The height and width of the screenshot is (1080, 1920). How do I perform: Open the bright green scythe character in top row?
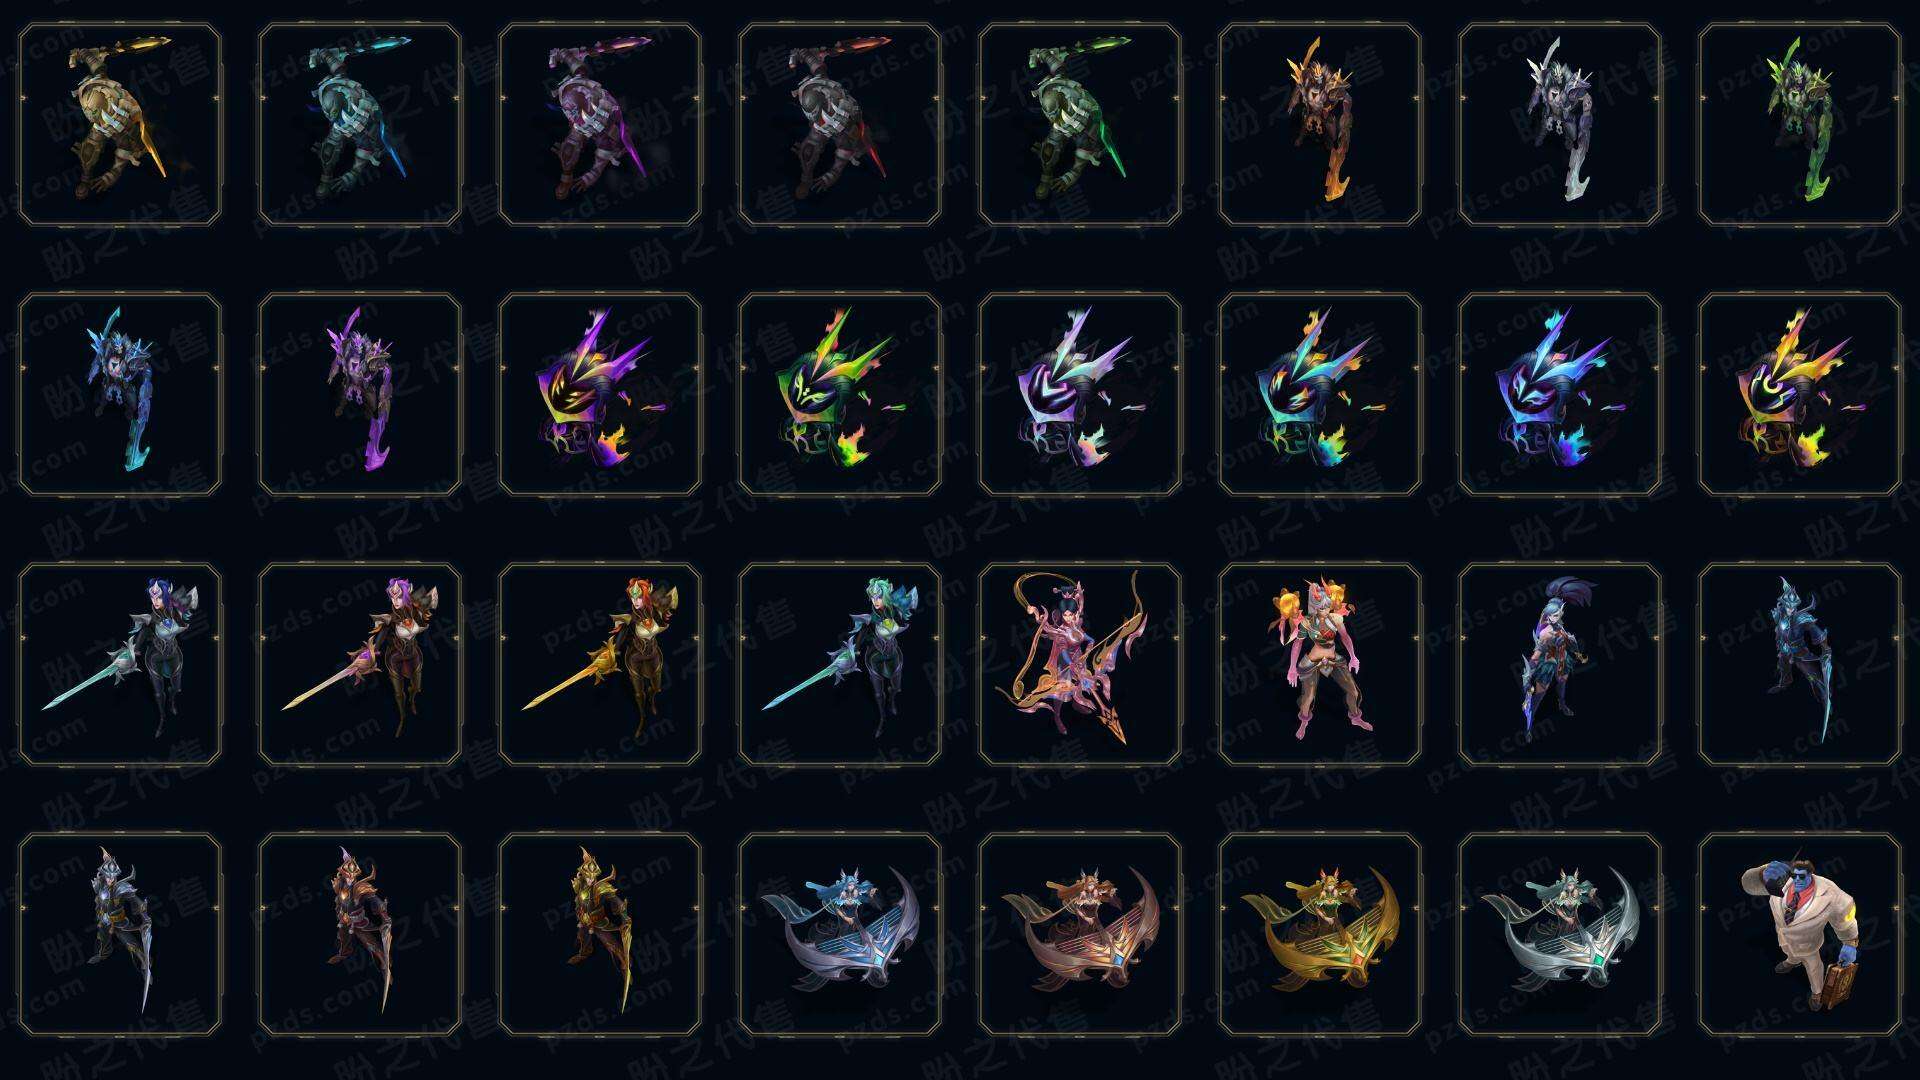[1800, 124]
